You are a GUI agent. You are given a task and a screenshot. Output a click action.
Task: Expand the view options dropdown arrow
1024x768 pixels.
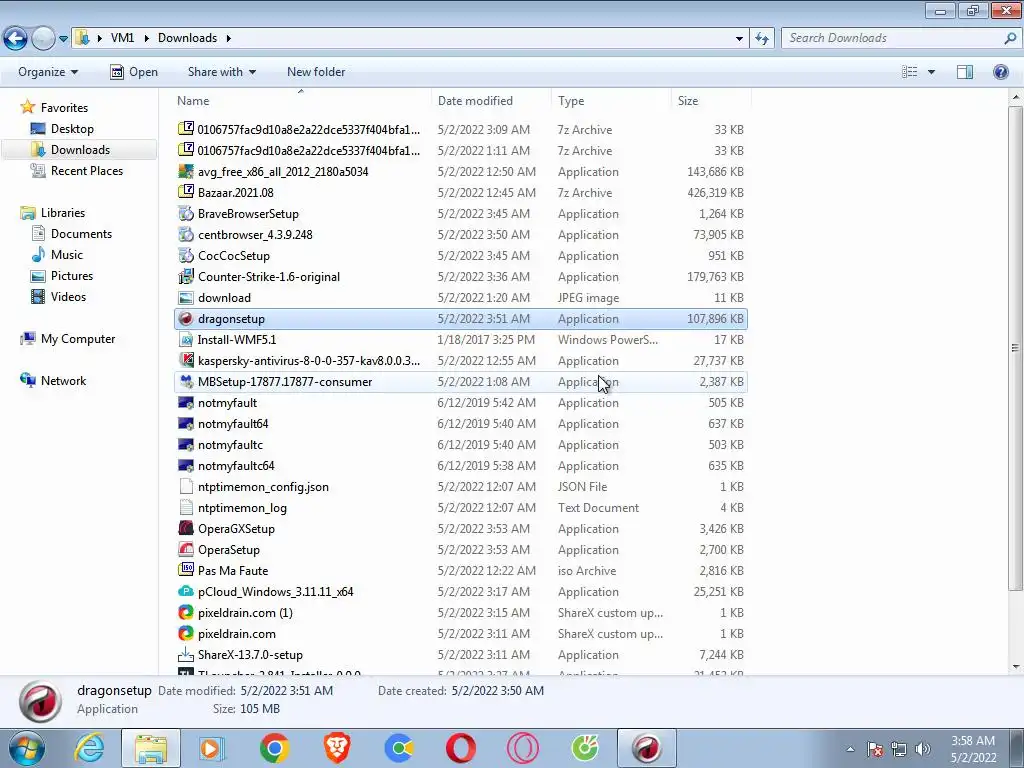pos(931,72)
